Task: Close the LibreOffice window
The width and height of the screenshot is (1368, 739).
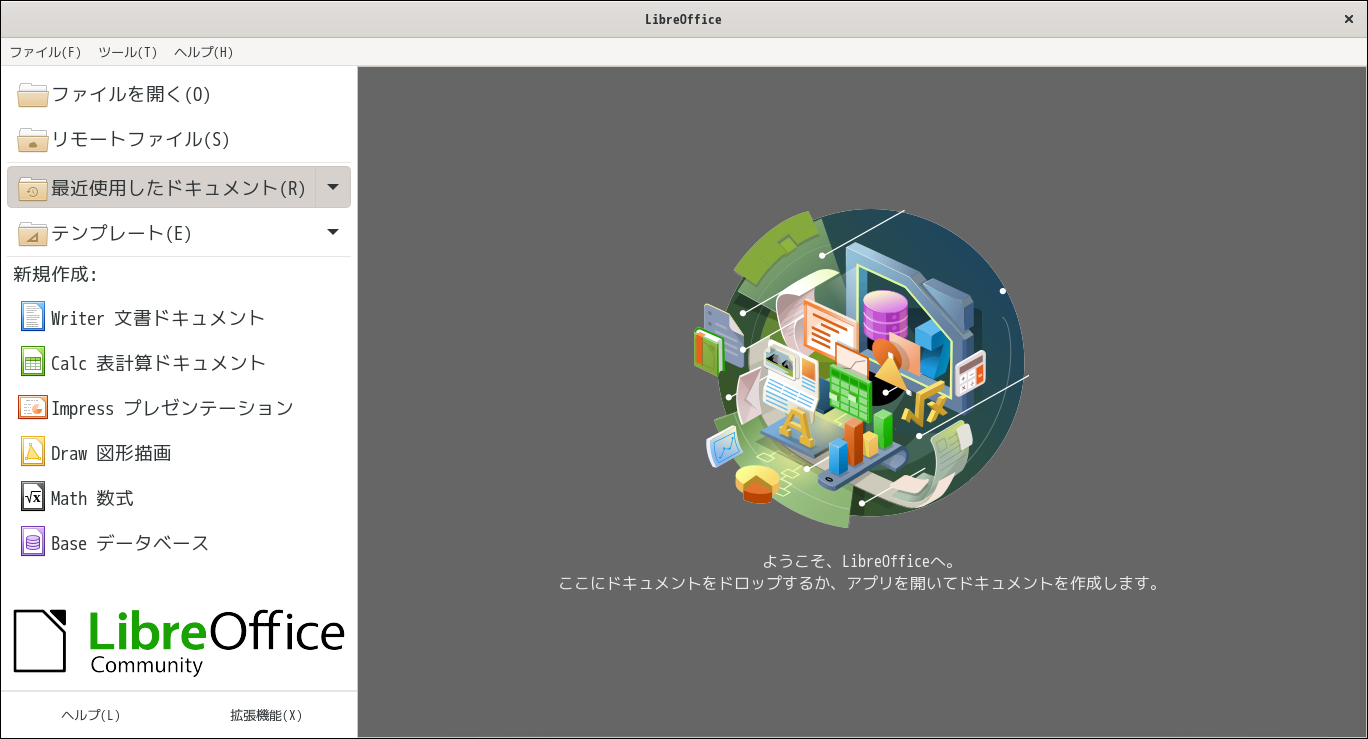Action: tap(1349, 19)
